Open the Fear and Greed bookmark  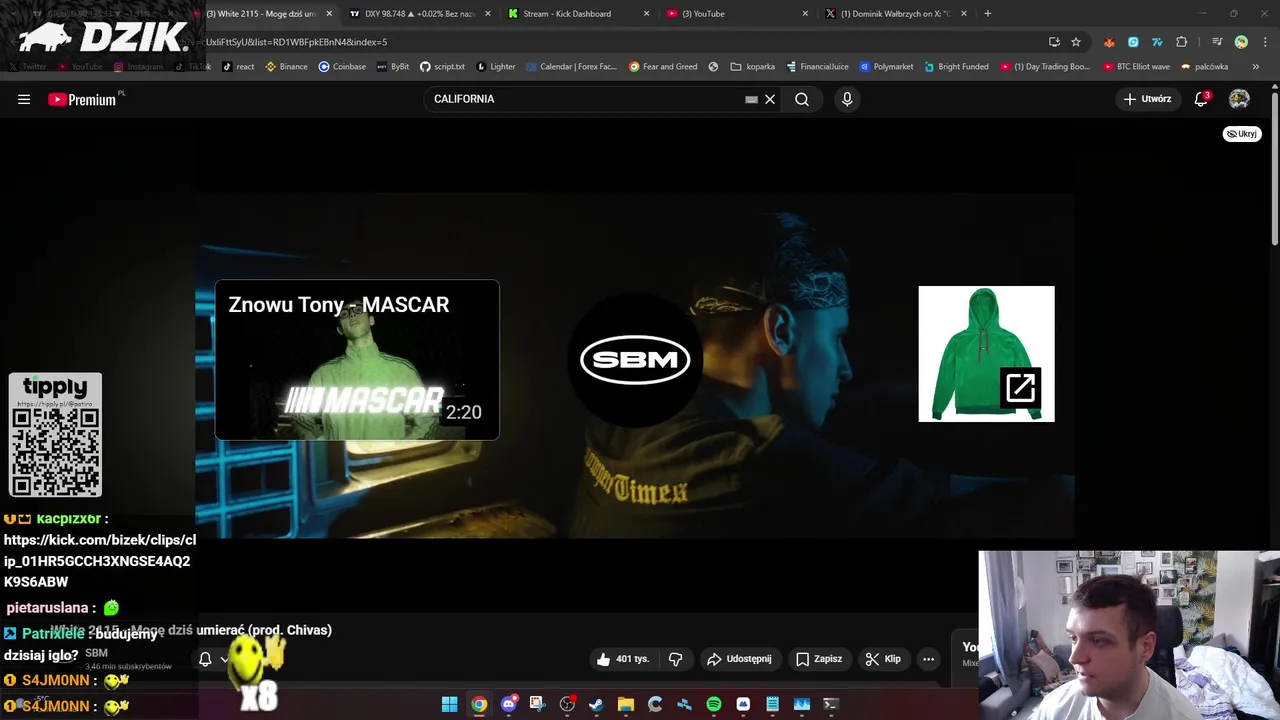(663, 67)
